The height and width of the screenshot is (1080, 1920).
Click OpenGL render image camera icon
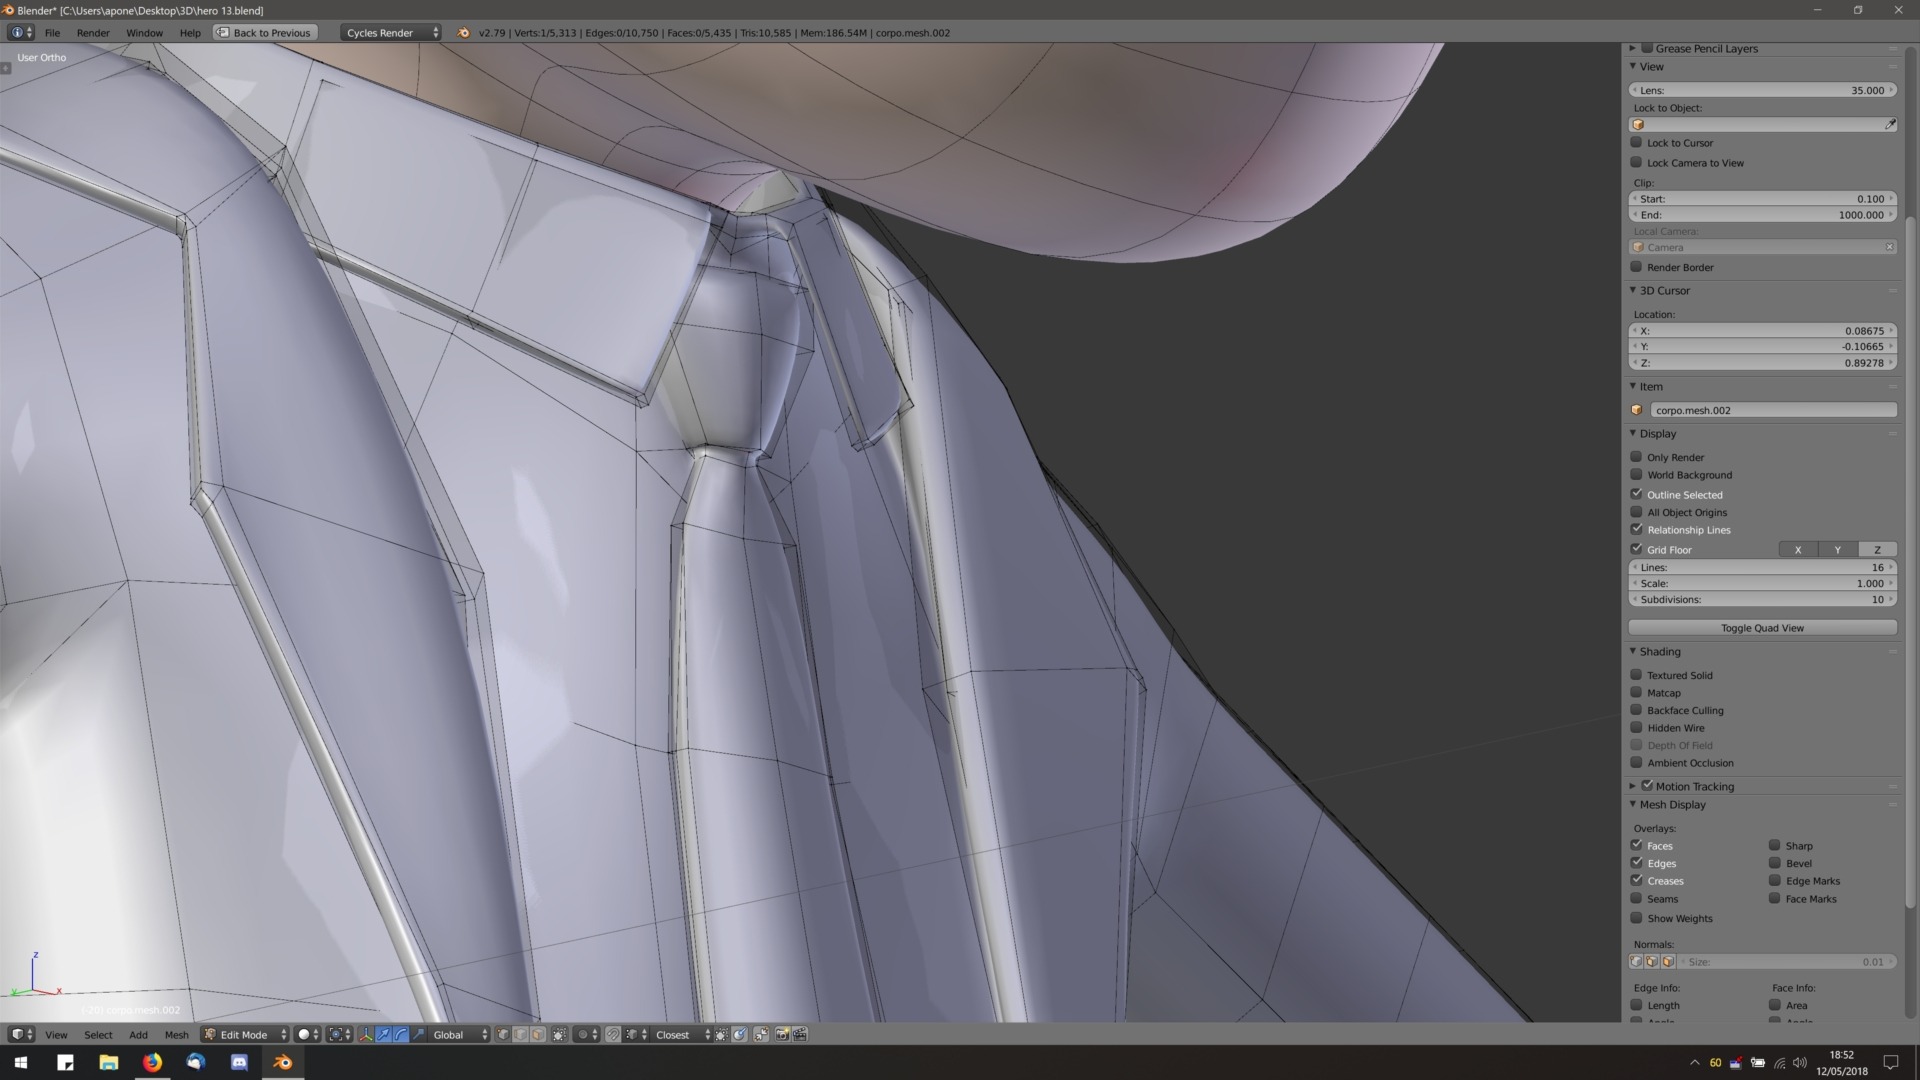pyautogui.click(x=782, y=1034)
